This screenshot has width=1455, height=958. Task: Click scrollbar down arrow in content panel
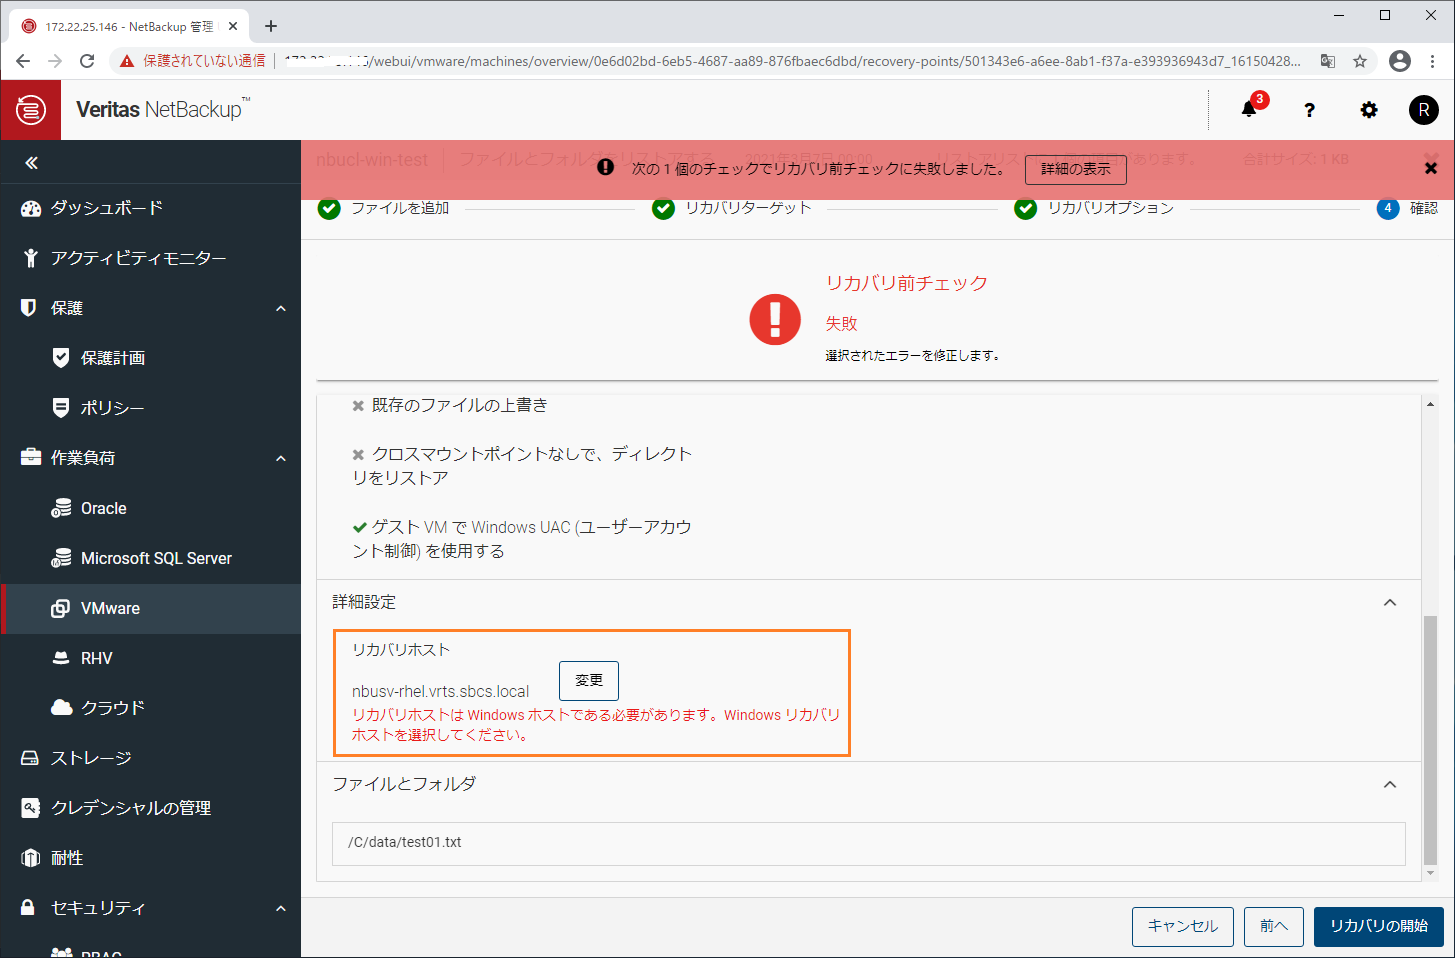pos(1430,873)
